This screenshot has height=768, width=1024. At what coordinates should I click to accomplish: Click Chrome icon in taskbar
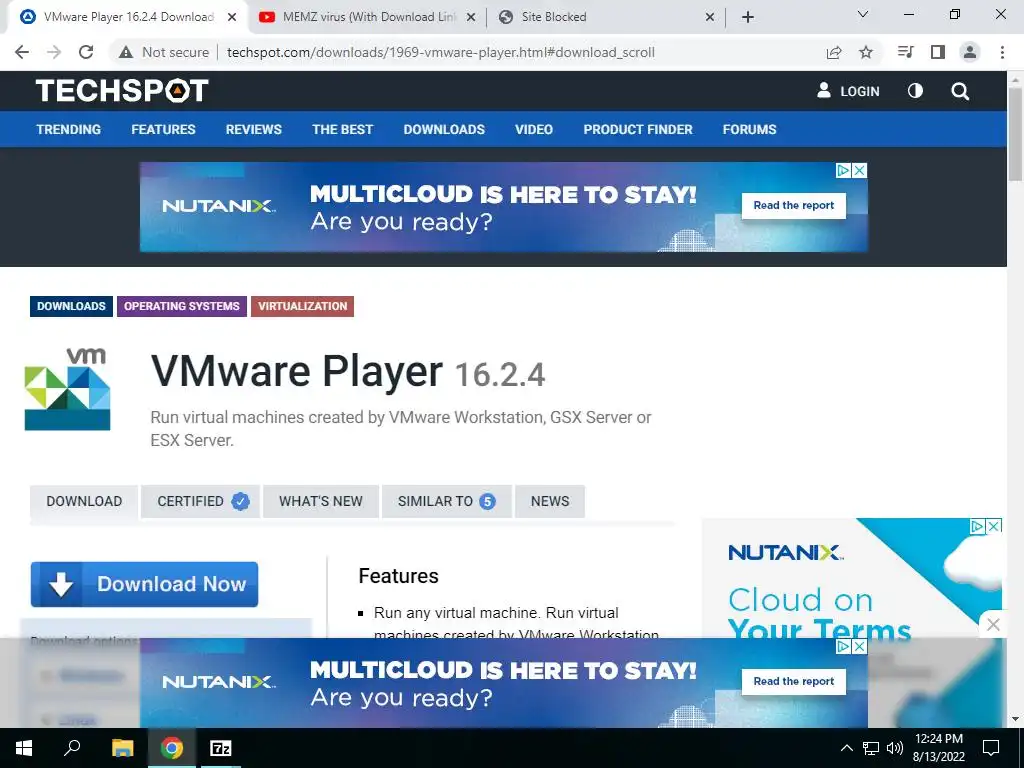point(172,748)
